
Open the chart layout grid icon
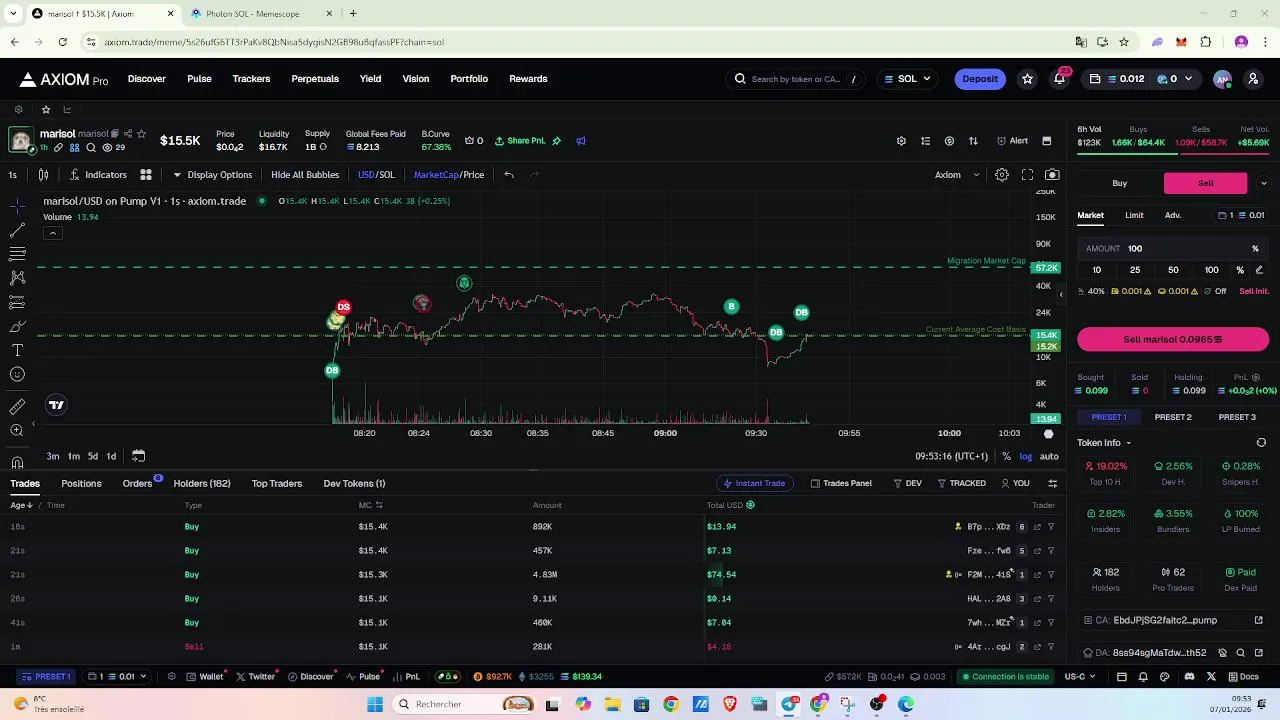146,175
